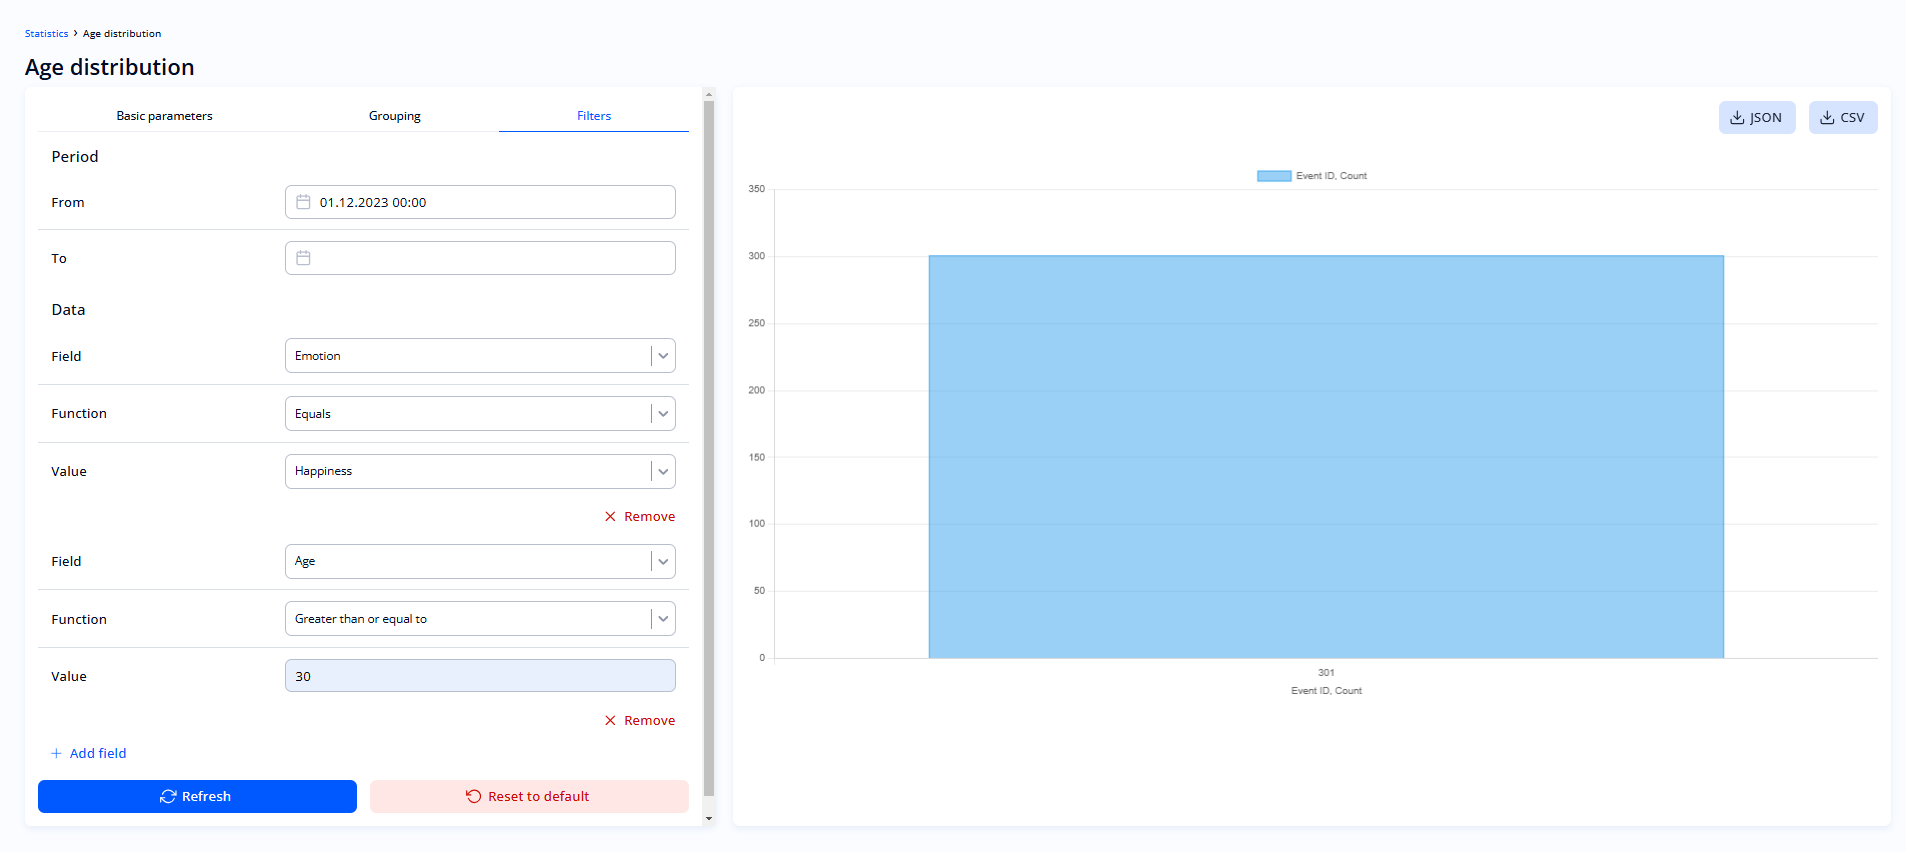This screenshot has width=1908, height=854.
Task: Click Reset to default button
Action: tap(529, 797)
